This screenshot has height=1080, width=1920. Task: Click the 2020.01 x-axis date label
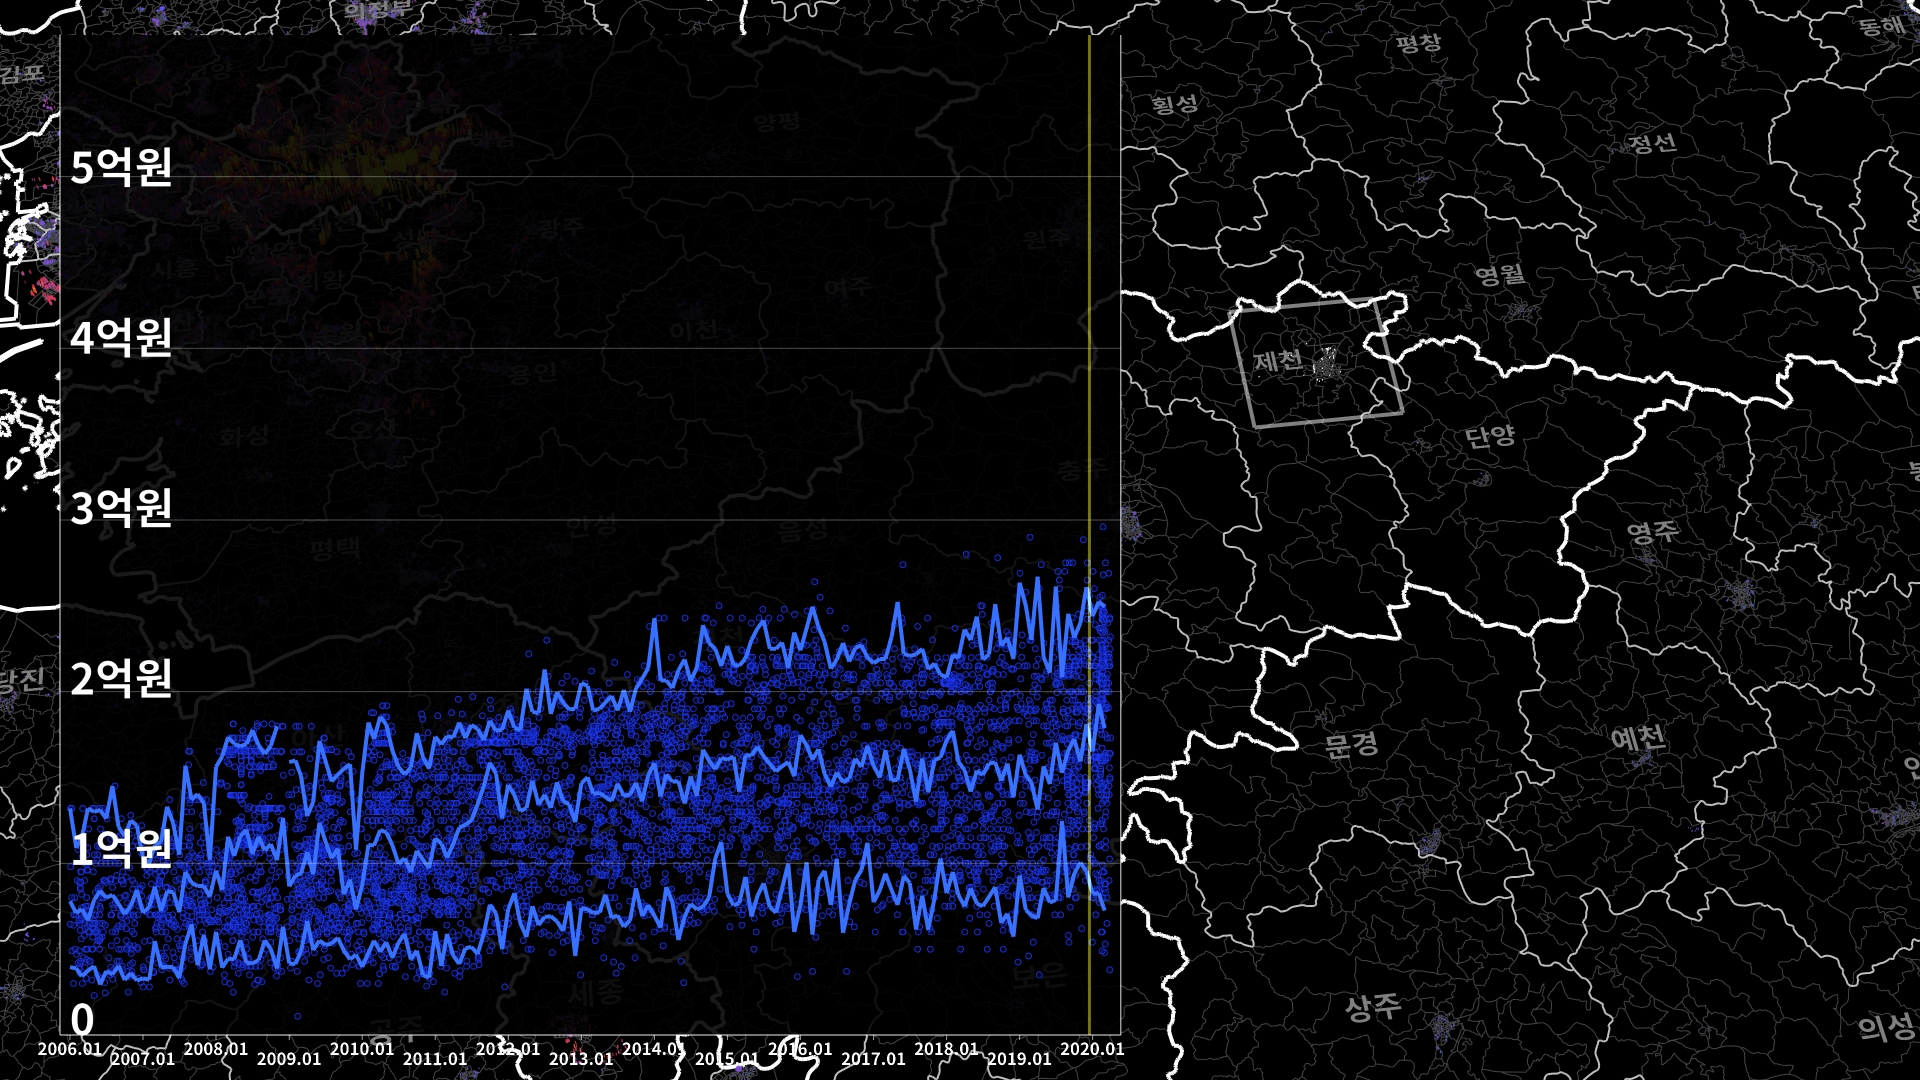[x=1091, y=1049]
